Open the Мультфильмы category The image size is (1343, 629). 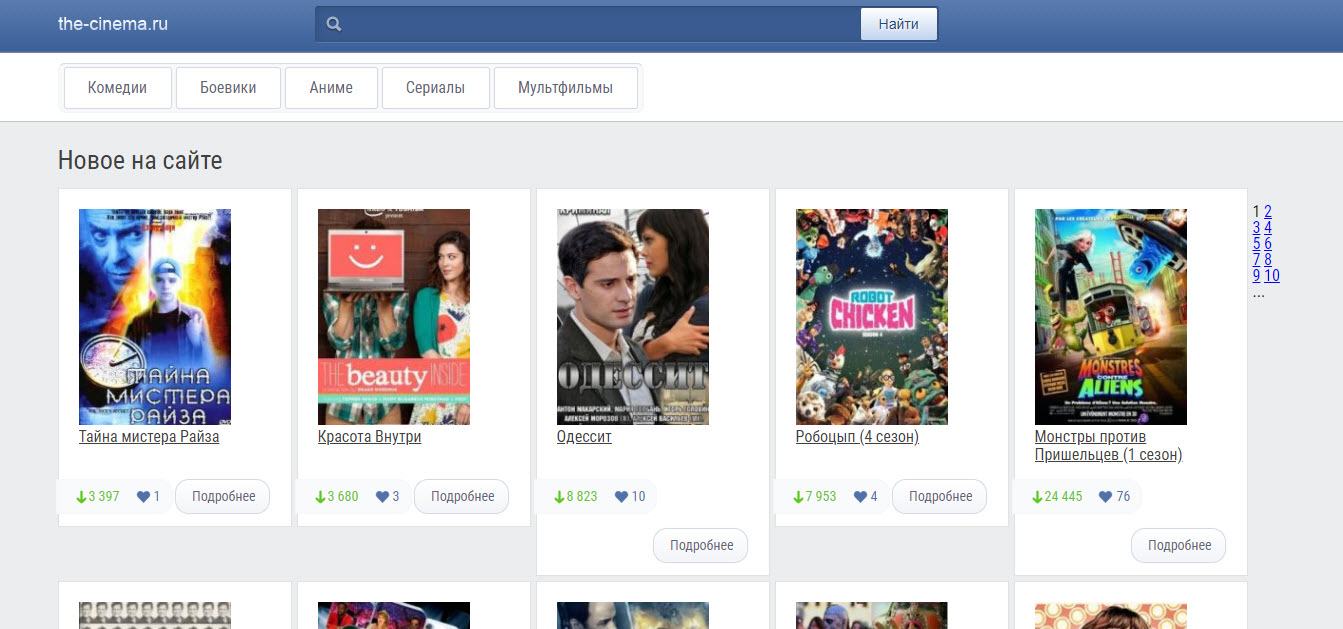(x=566, y=88)
